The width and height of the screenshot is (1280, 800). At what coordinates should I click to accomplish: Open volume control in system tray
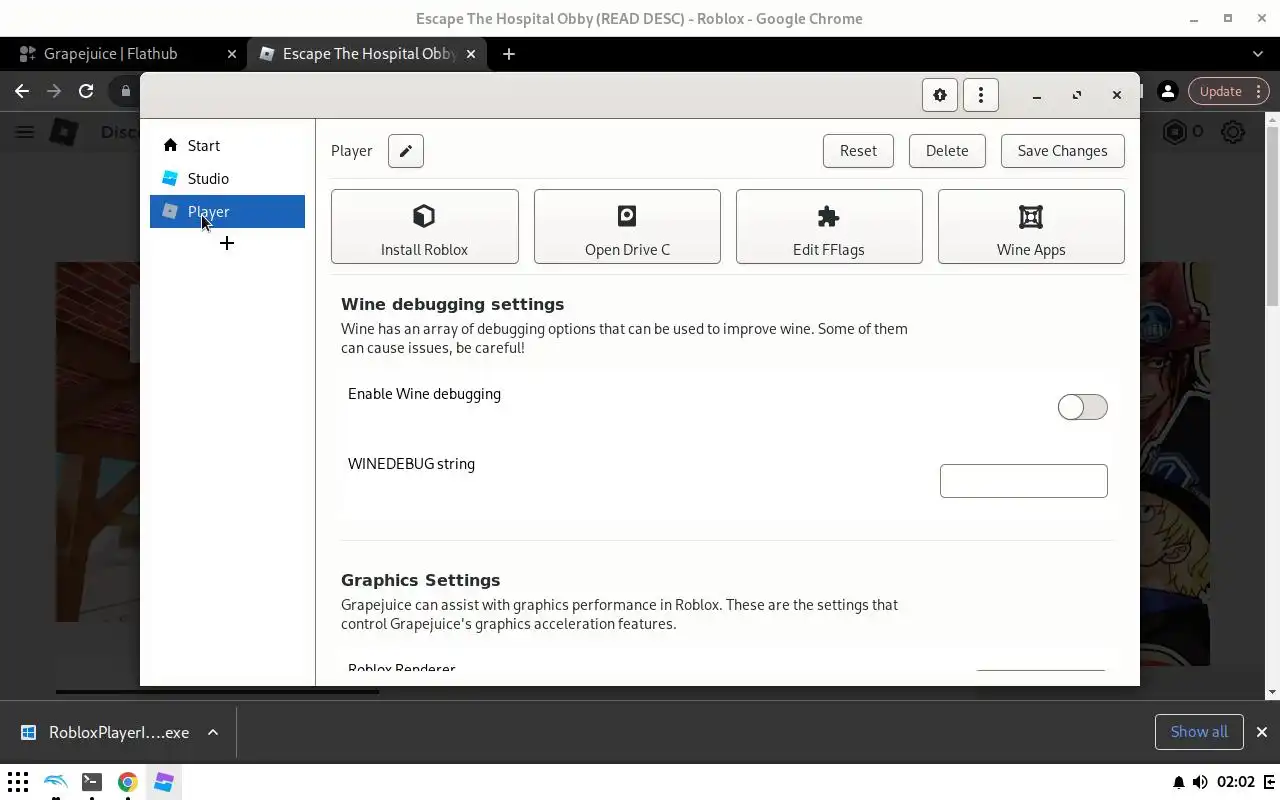pyautogui.click(x=1200, y=782)
